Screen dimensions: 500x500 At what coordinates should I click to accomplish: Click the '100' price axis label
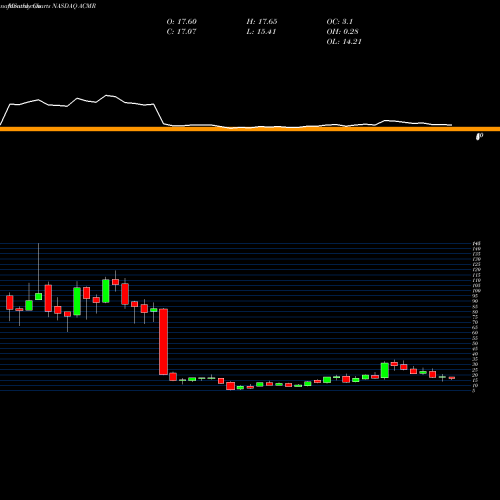coord(477,291)
